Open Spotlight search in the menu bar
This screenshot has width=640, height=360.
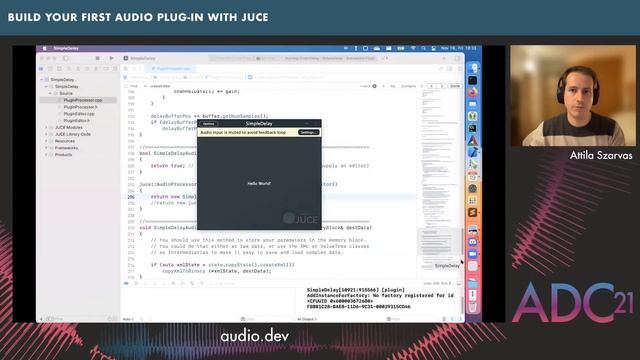tap(423, 48)
